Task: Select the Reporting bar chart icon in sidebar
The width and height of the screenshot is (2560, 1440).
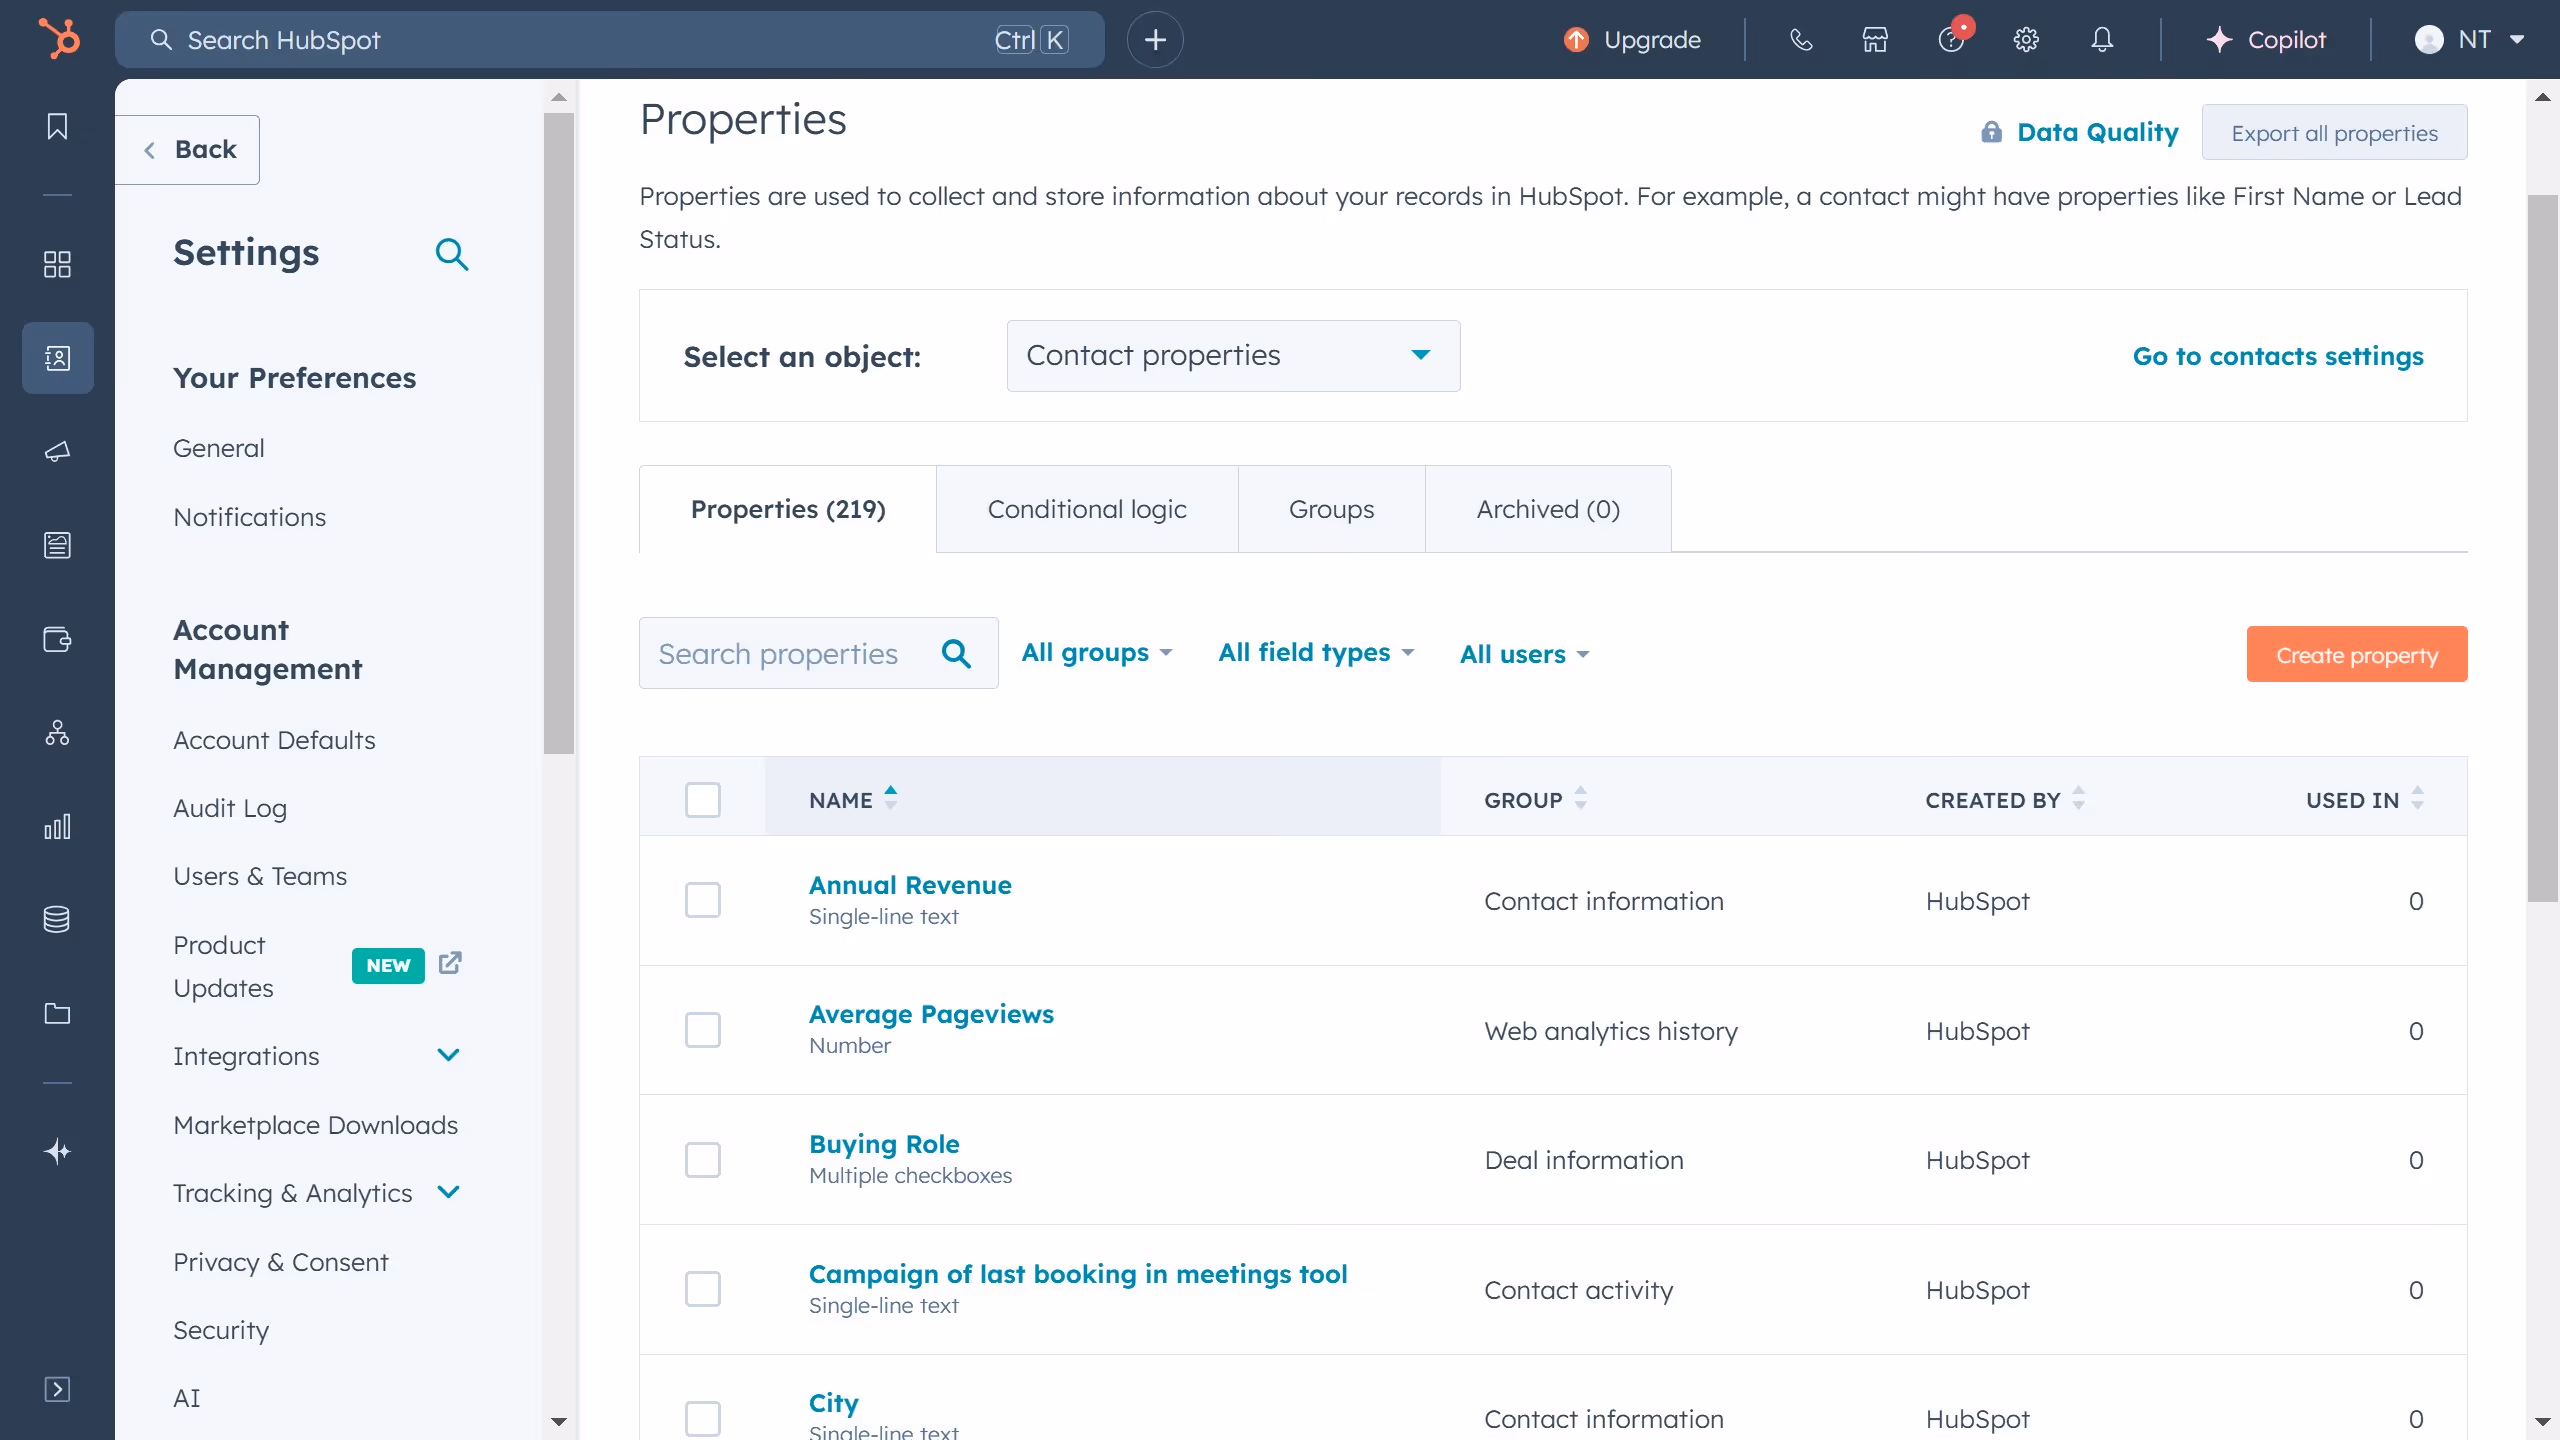Action: point(57,826)
